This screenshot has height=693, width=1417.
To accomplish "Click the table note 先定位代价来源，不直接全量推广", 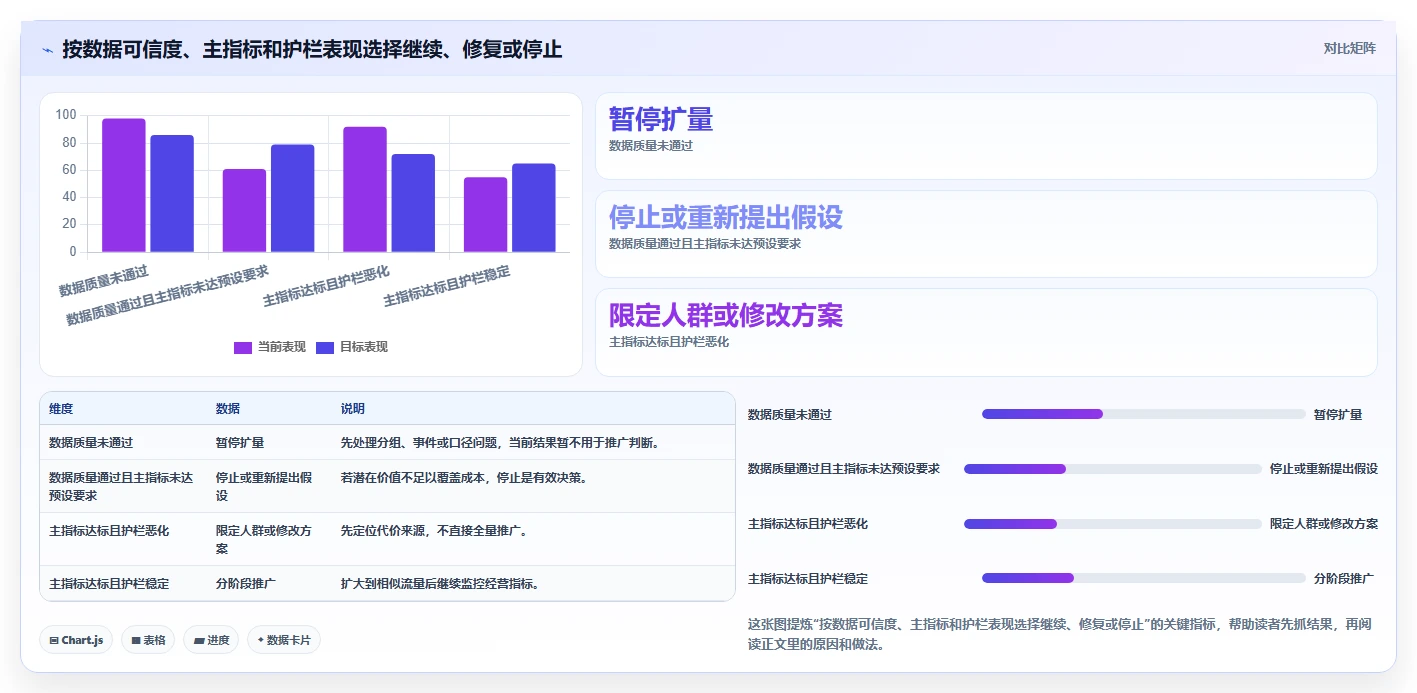I will pos(434,530).
